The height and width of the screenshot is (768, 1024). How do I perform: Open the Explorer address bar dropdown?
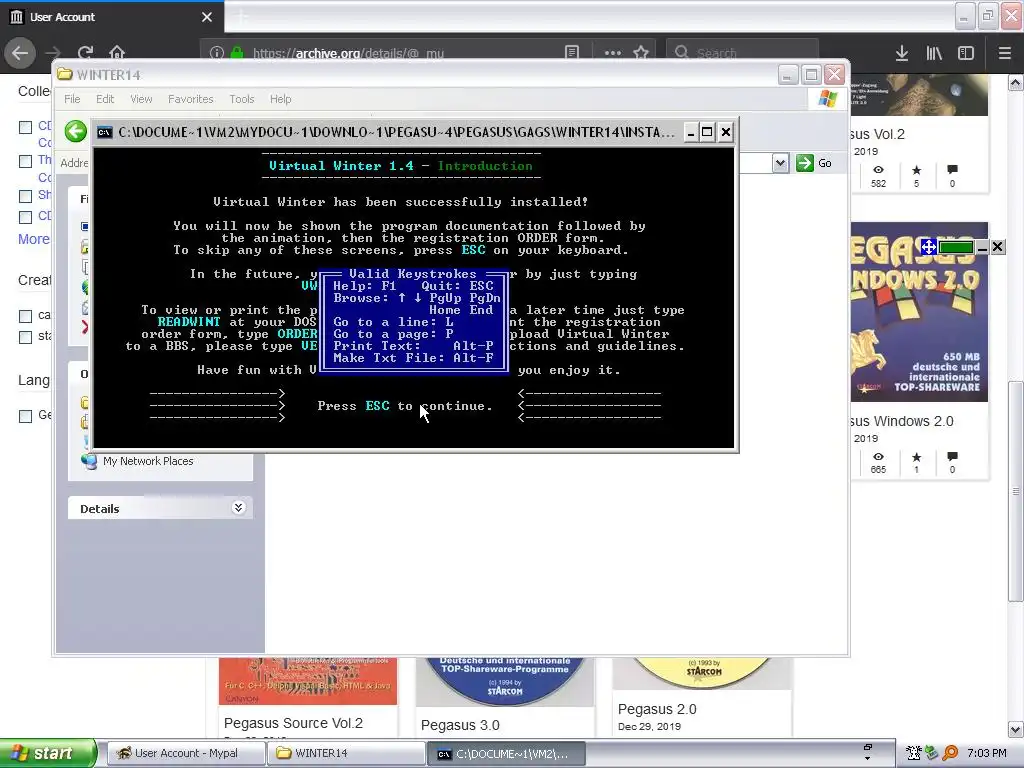pyautogui.click(x=780, y=163)
